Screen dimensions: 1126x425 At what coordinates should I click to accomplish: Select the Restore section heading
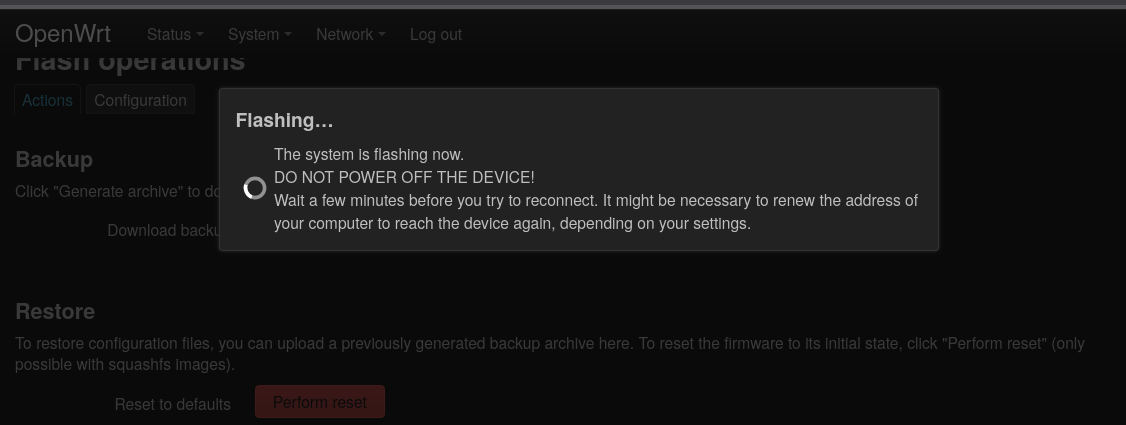coord(55,311)
